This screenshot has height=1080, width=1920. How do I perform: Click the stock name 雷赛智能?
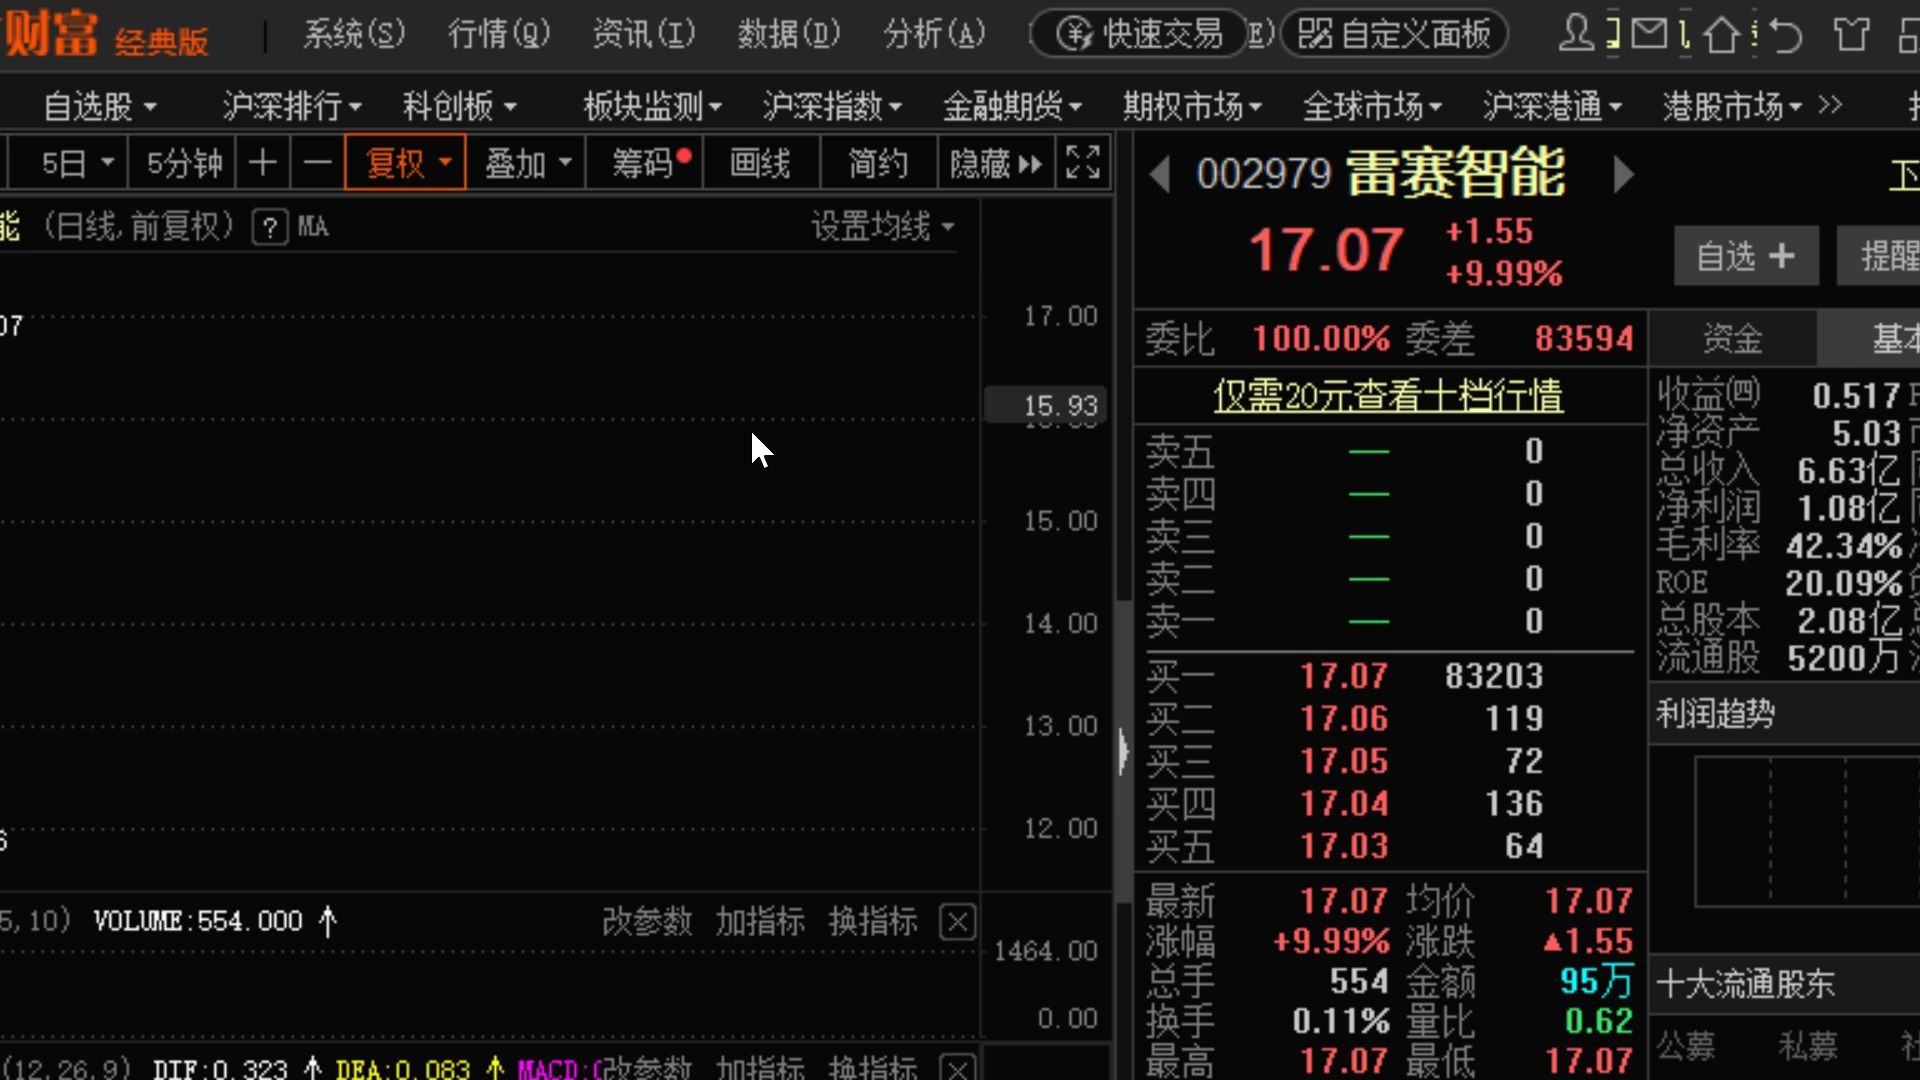point(1456,173)
